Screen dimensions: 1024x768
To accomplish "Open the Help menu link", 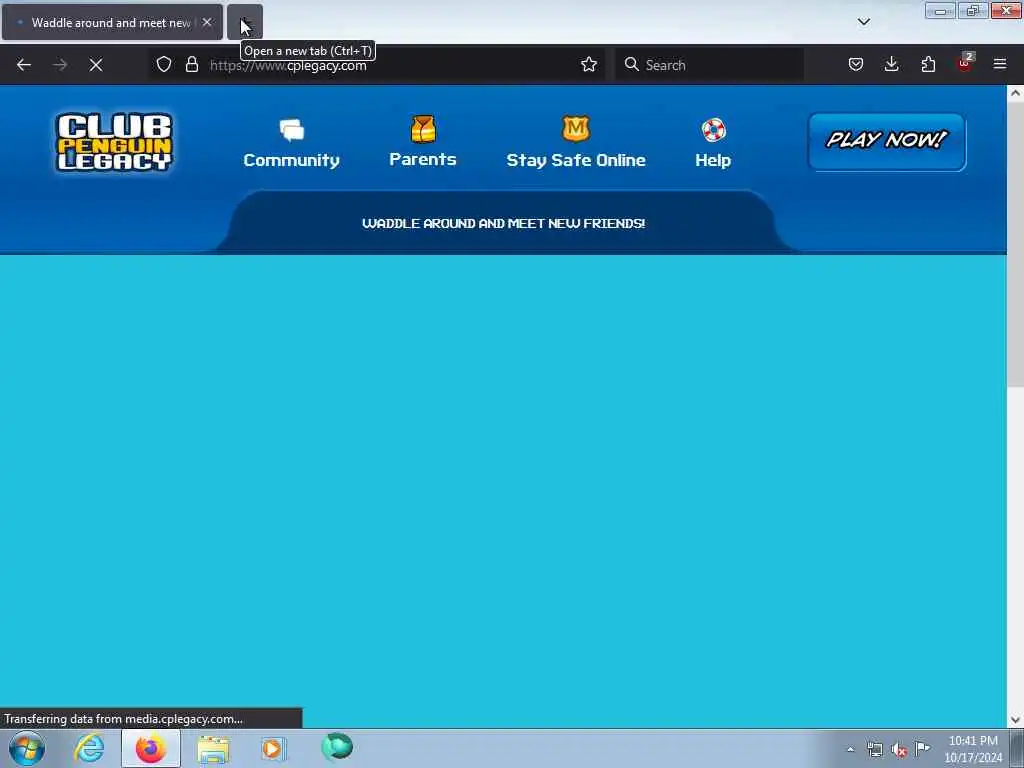I will [x=713, y=160].
